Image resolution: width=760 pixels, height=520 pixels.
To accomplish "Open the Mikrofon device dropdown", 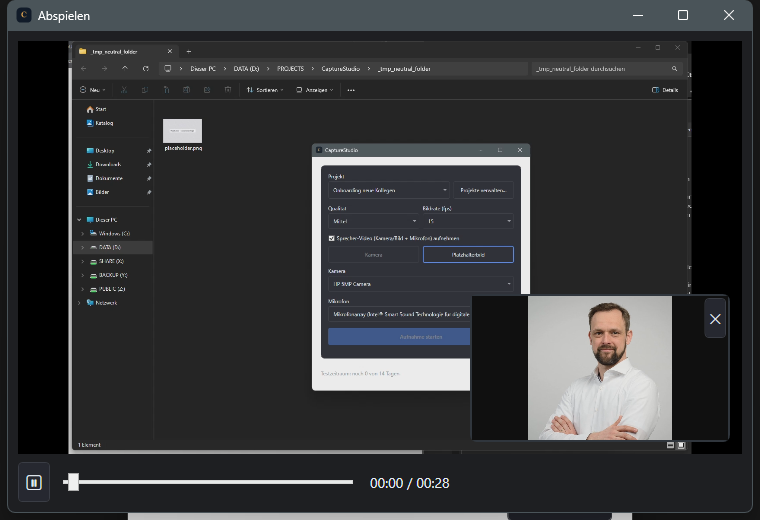I will (399, 314).
